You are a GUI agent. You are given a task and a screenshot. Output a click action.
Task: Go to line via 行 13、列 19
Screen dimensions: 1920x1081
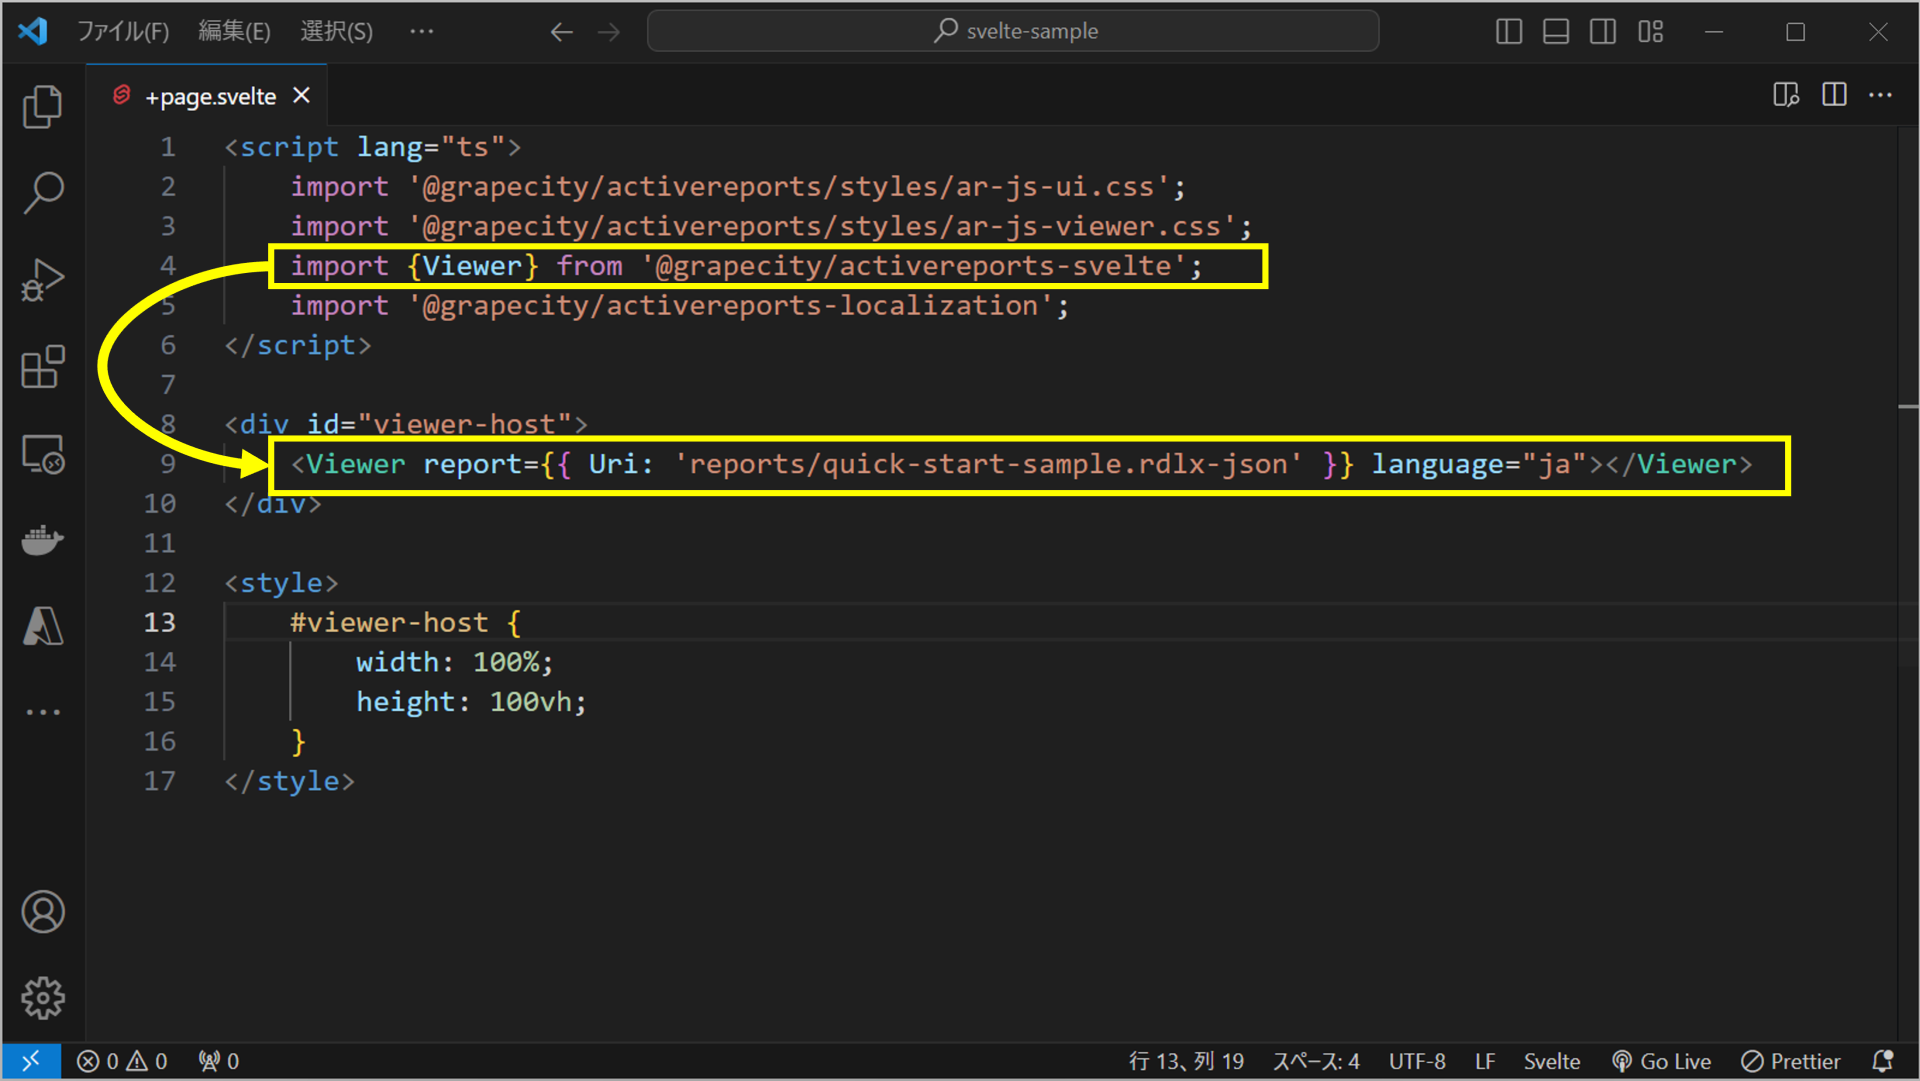[1186, 1061]
